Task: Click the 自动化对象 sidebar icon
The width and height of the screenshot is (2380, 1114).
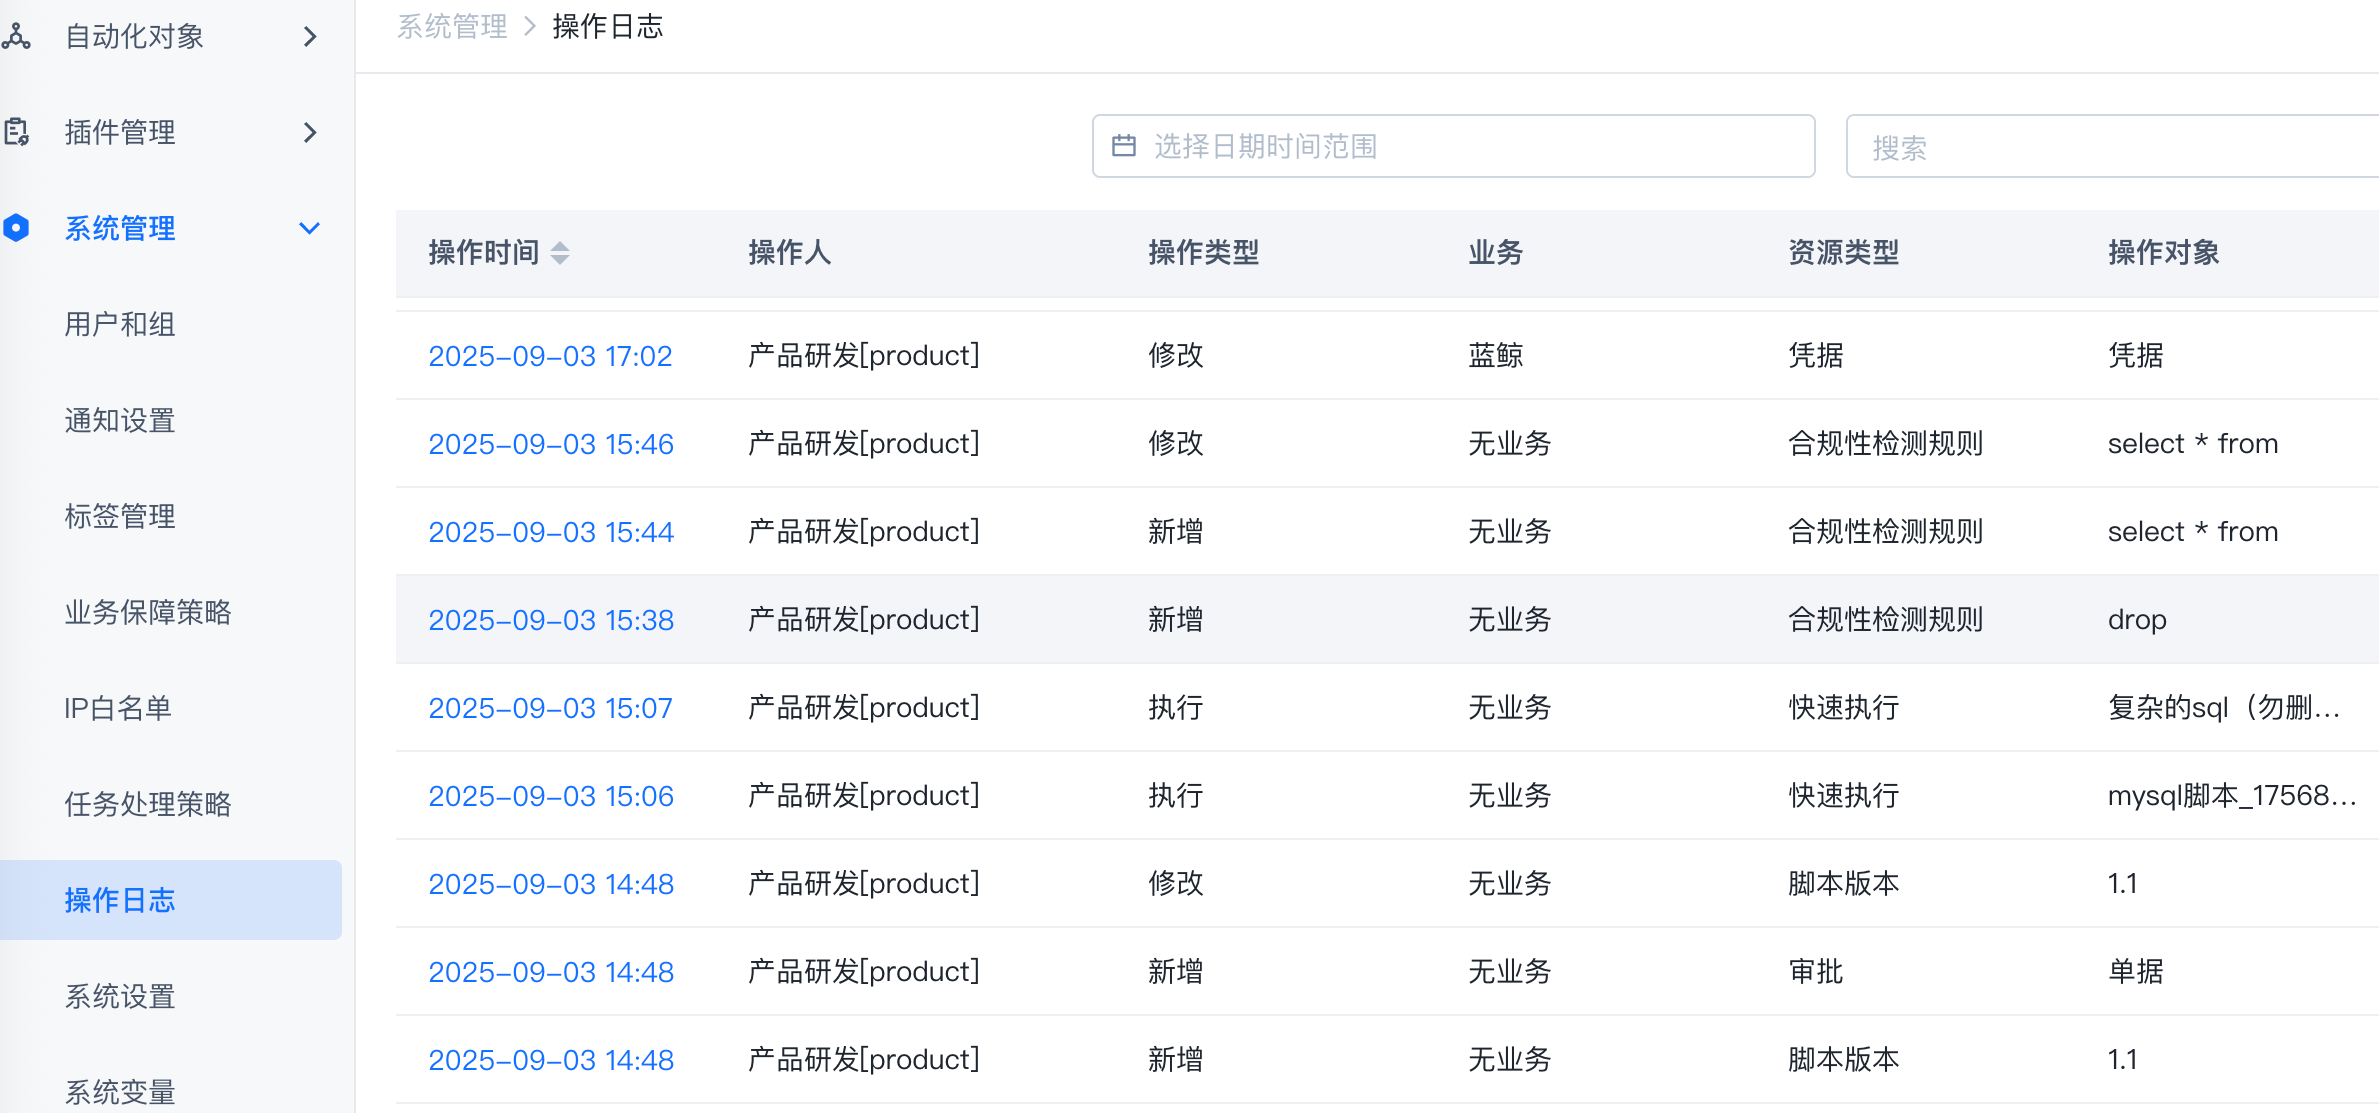Action: click(16, 37)
